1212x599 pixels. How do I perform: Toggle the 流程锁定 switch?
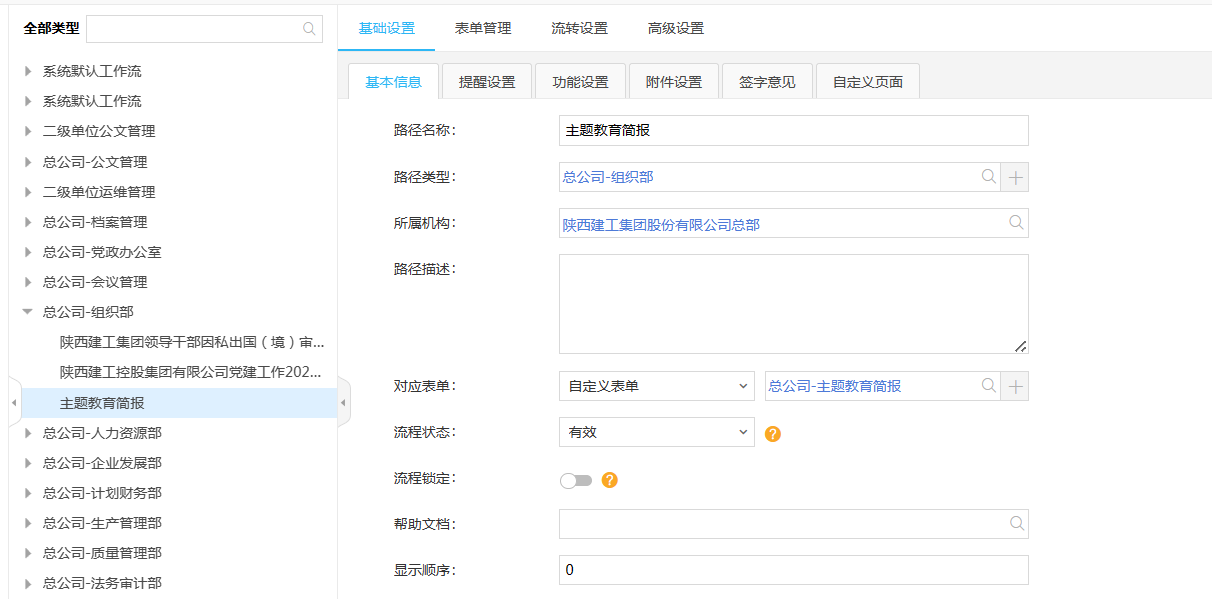click(576, 481)
